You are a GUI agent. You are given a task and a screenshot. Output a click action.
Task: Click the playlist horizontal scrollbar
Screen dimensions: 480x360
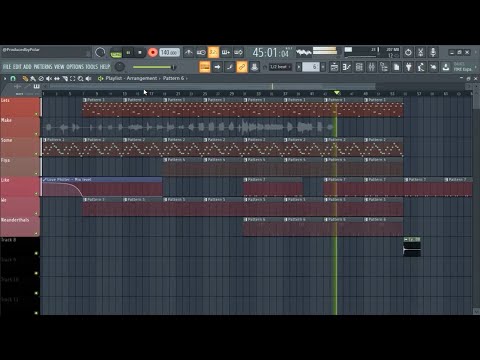pos(213,86)
